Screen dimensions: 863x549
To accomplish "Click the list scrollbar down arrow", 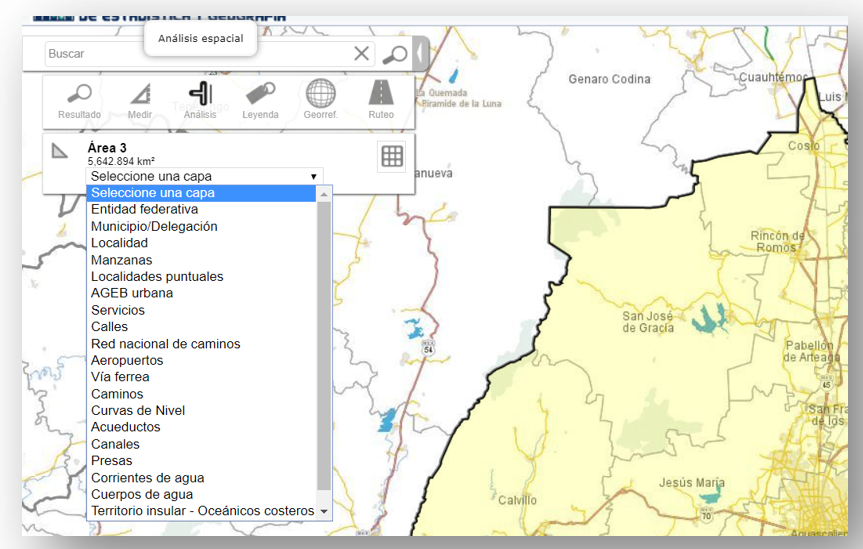I will [323, 511].
